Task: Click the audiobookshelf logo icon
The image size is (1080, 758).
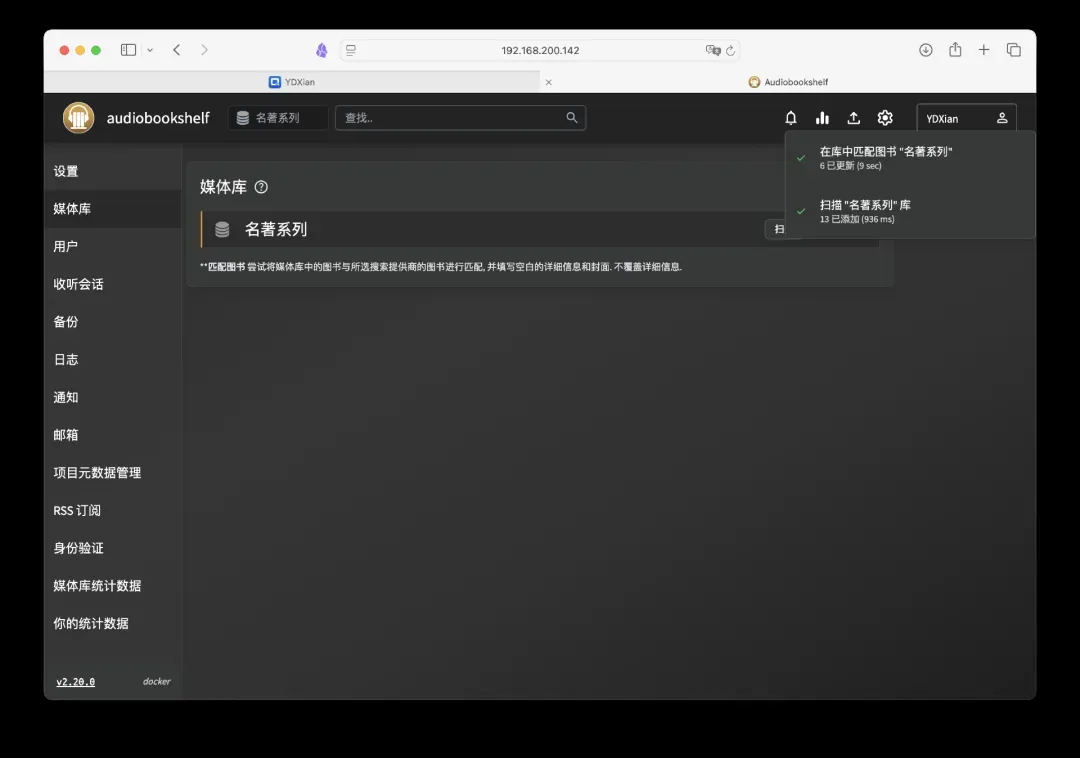Action: 79,118
